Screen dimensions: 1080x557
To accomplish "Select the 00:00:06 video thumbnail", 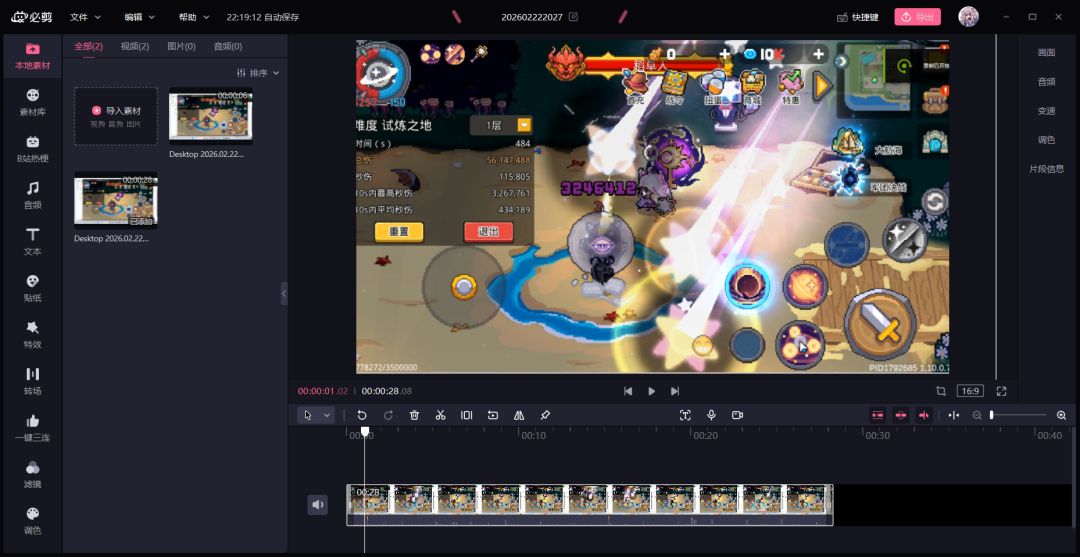I will [211, 116].
